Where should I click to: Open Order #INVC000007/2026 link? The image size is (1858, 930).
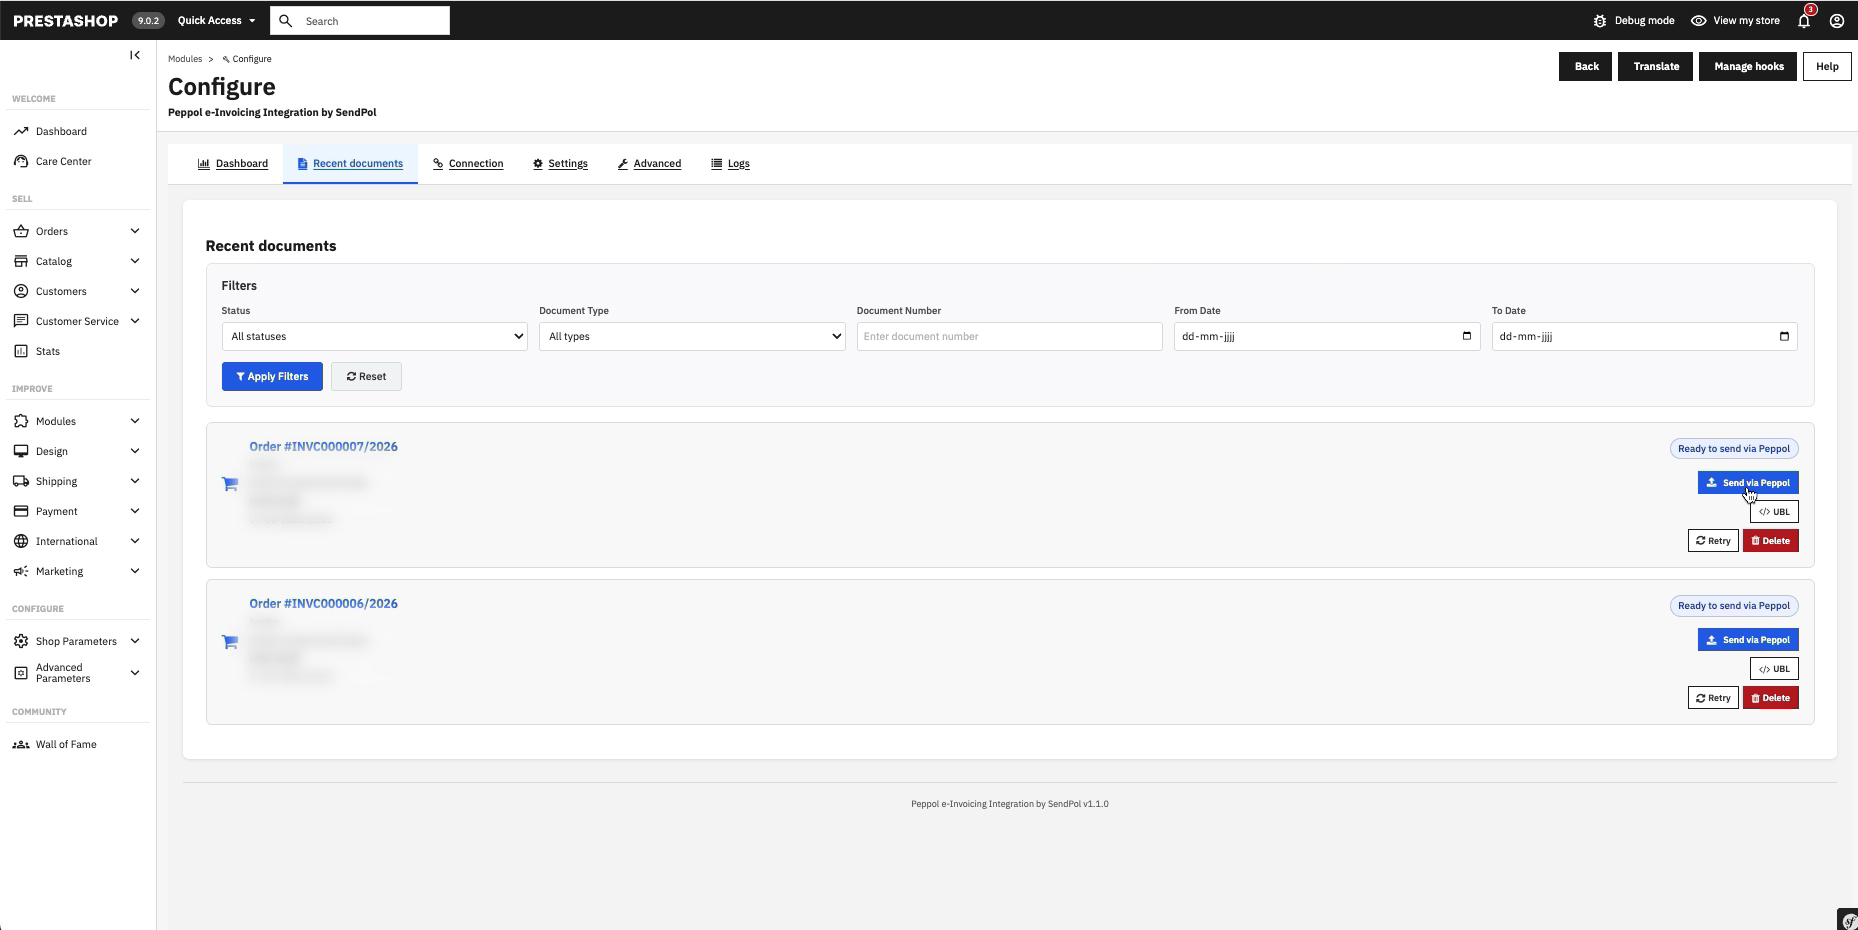tap(323, 446)
